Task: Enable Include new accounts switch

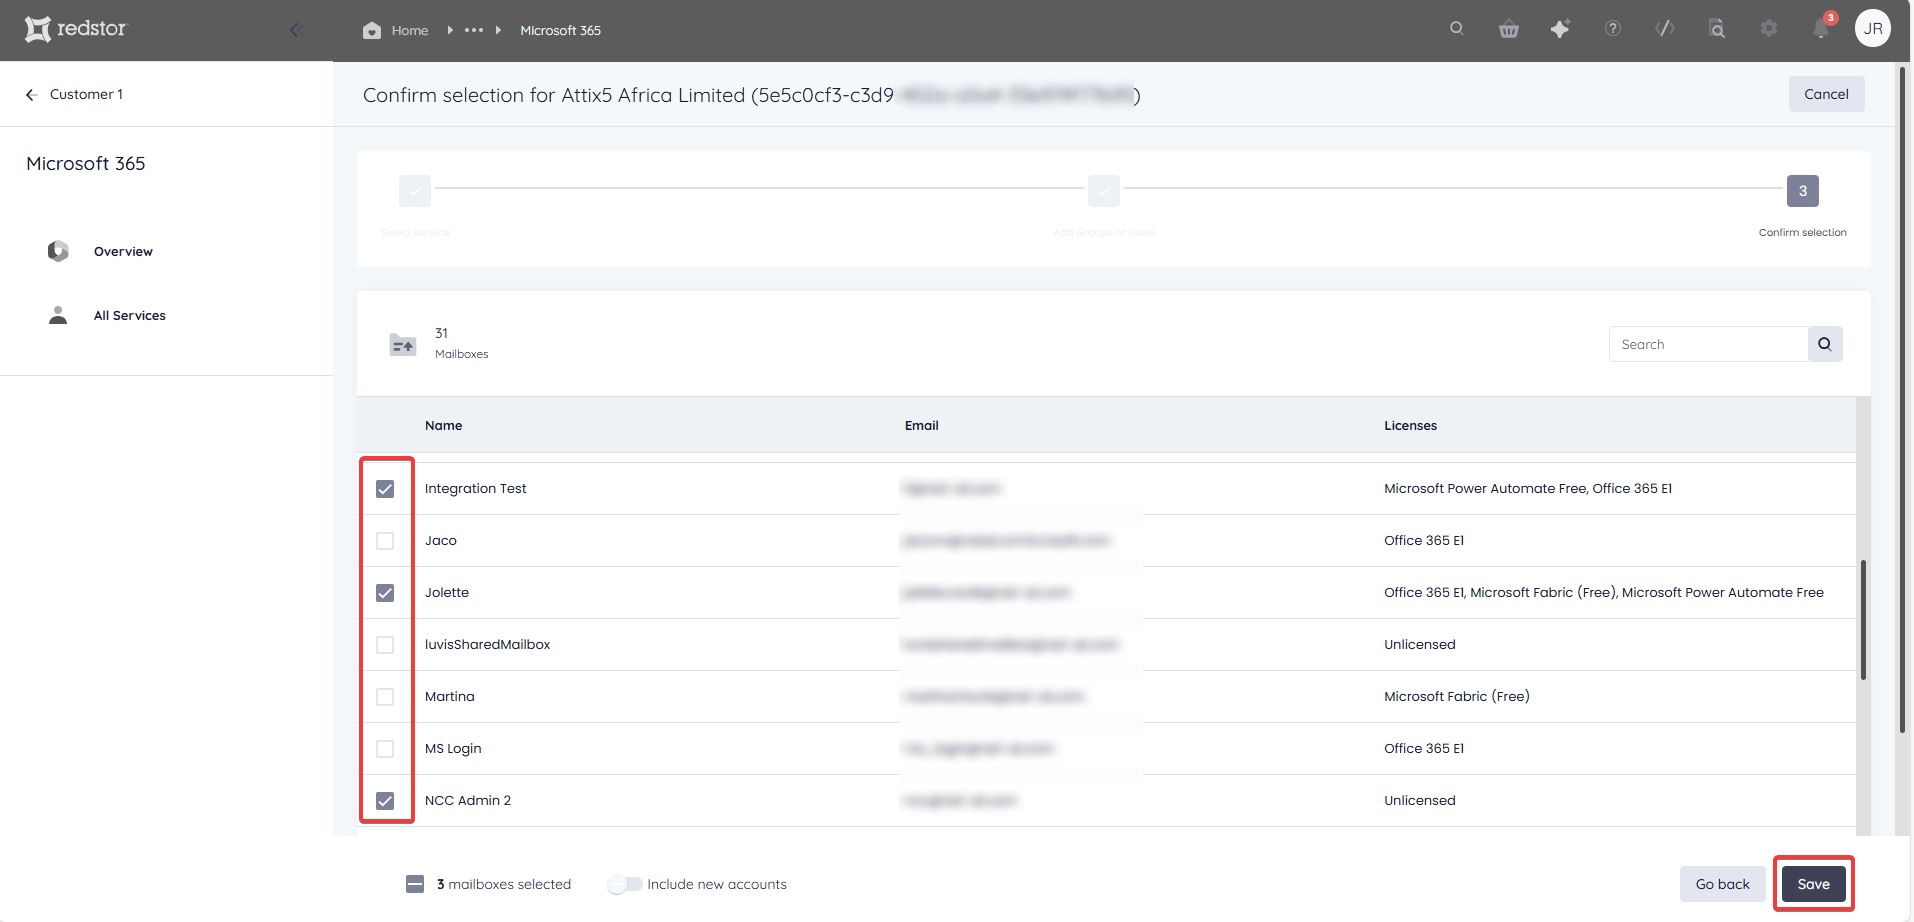Action: coord(625,884)
